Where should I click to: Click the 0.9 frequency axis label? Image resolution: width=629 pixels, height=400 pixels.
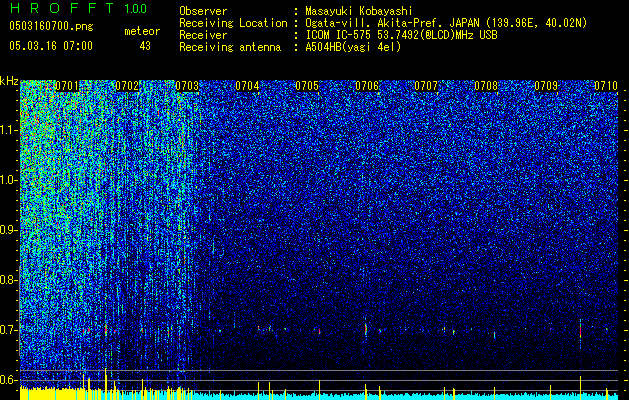[x=8, y=230]
